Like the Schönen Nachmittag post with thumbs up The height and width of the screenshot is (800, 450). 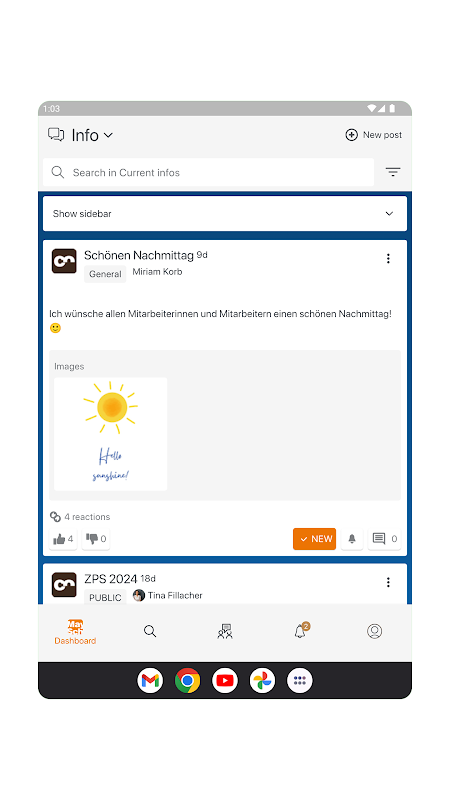pyautogui.click(x=63, y=539)
